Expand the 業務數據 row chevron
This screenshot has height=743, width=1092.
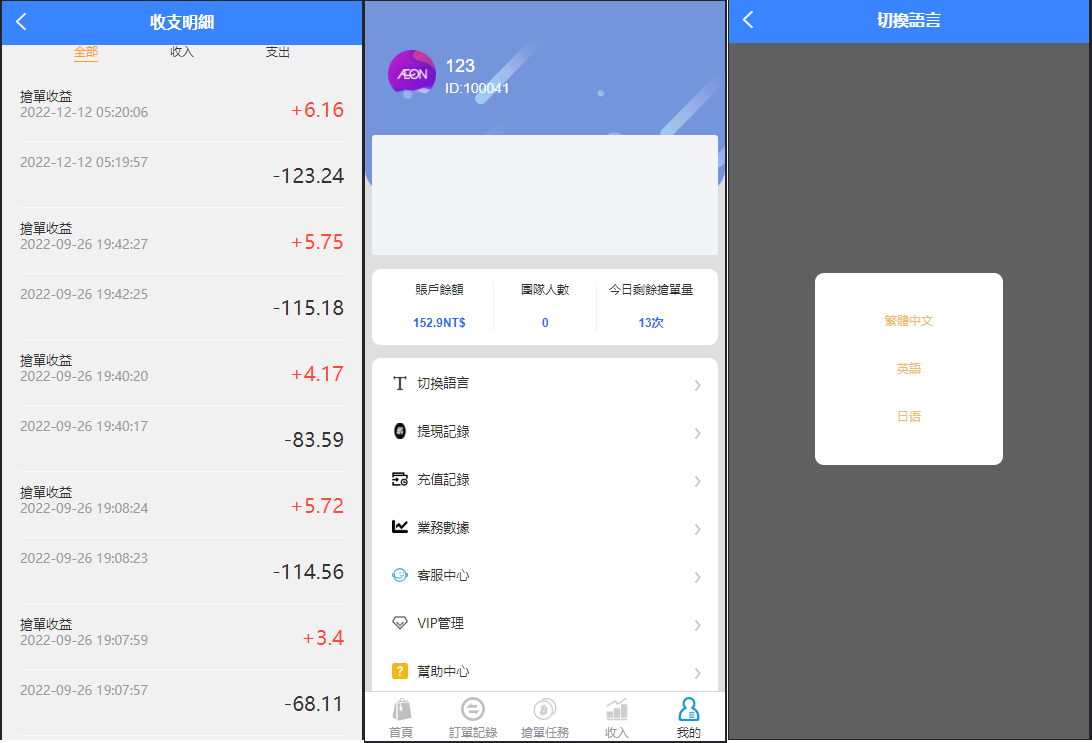click(697, 529)
